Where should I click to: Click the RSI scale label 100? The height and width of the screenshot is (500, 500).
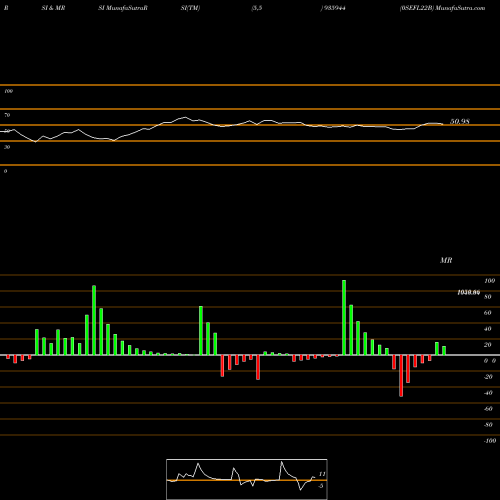coord(8,91)
